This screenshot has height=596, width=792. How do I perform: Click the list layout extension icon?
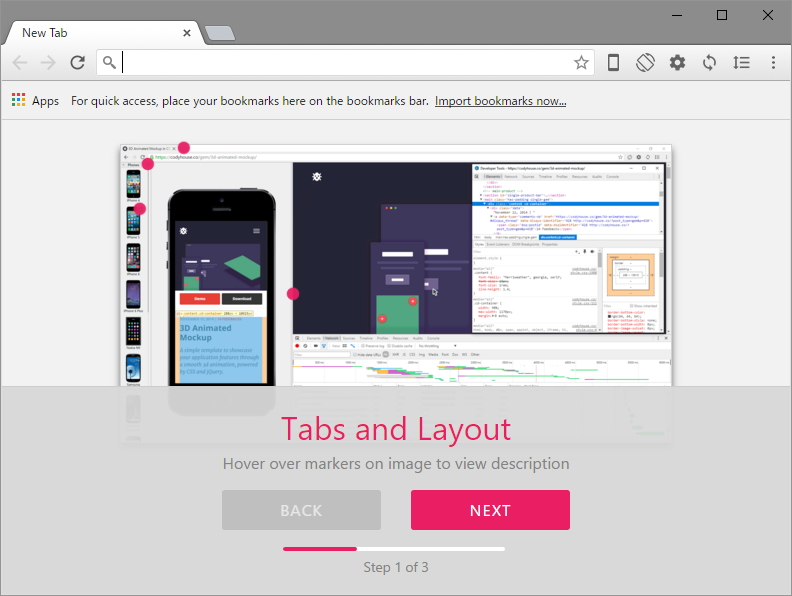(741, 63)
